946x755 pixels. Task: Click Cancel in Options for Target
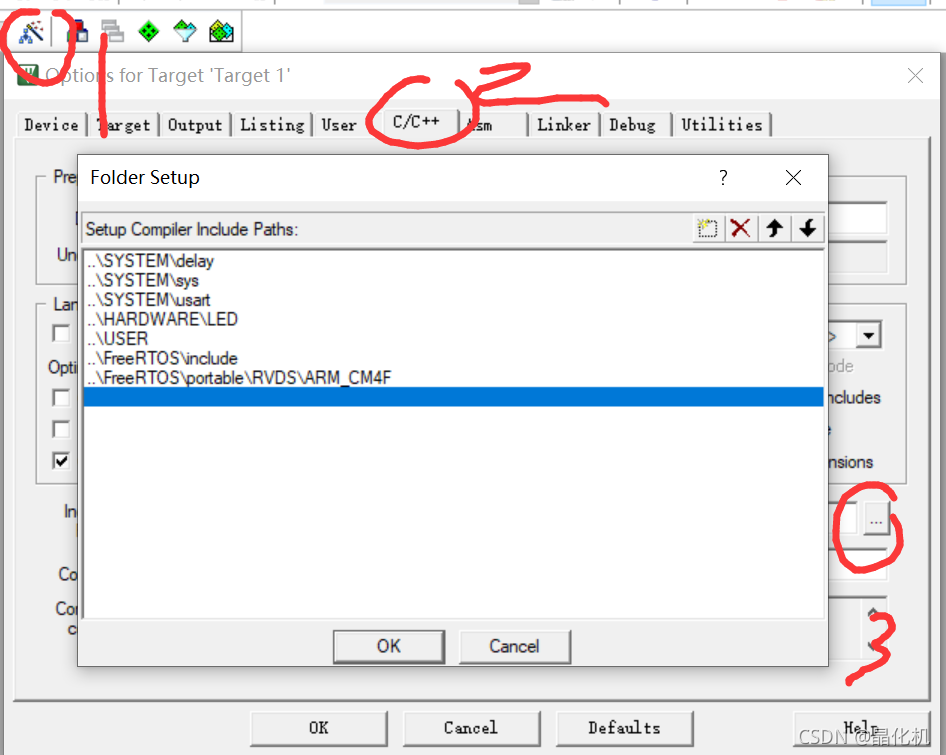click(x=471, y=728)
